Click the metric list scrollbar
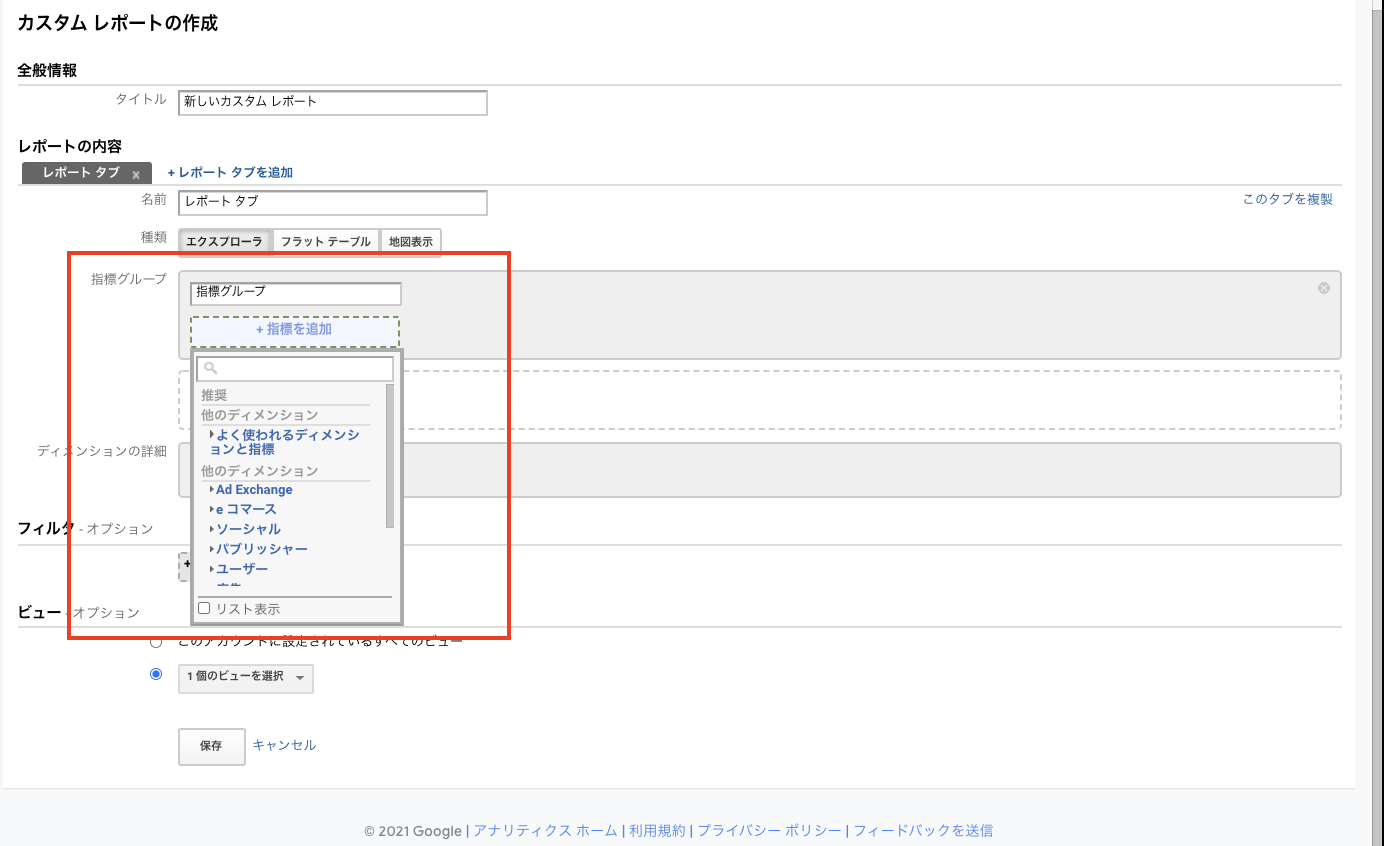 point(390,456)
